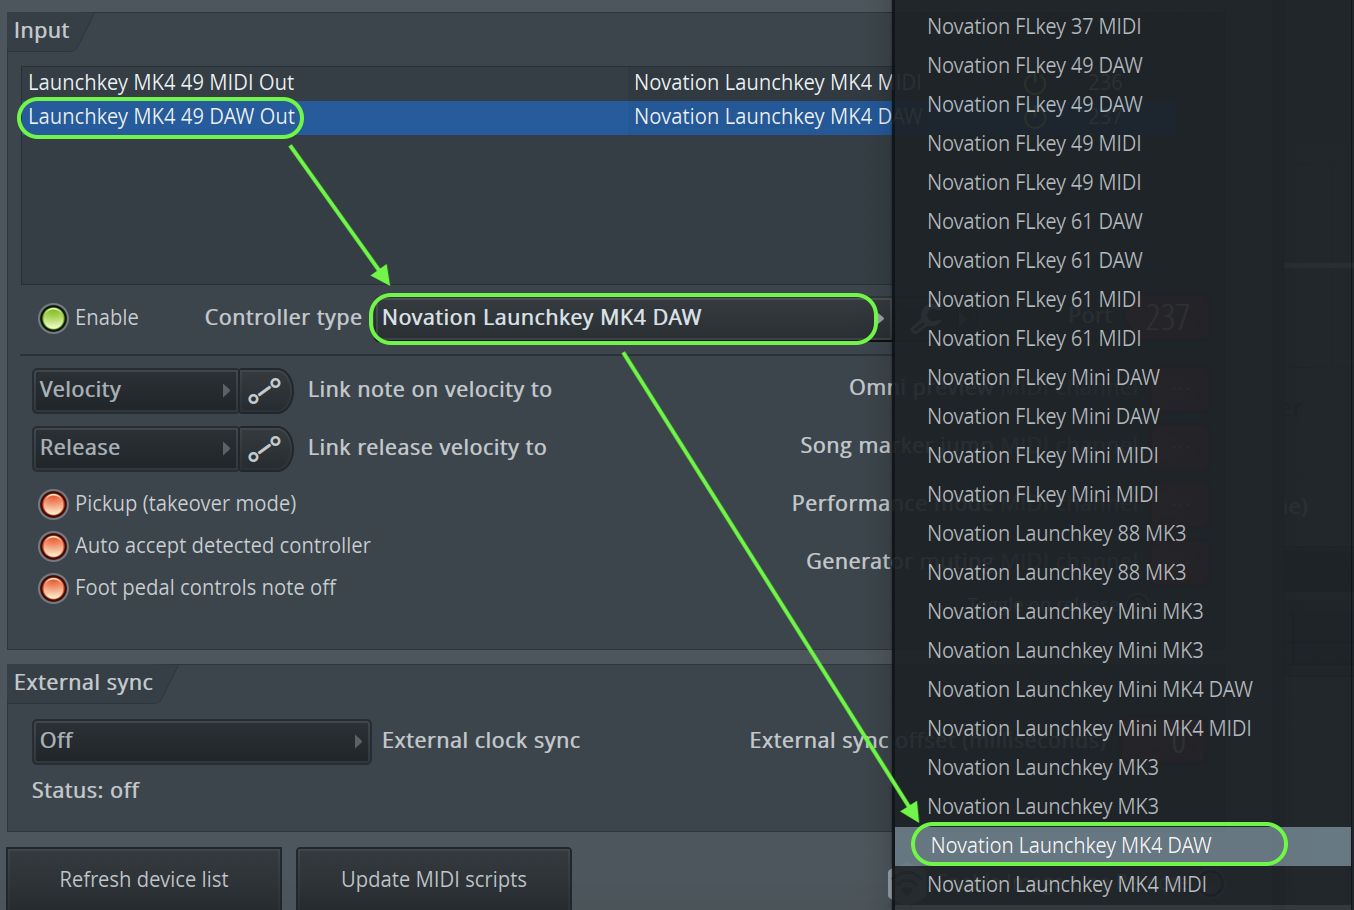Pick Novation FLkey 37 MIDI from list
The height and width of the screenshot is (910, 1354).
pyautogui.click(x=1123, y=27)
